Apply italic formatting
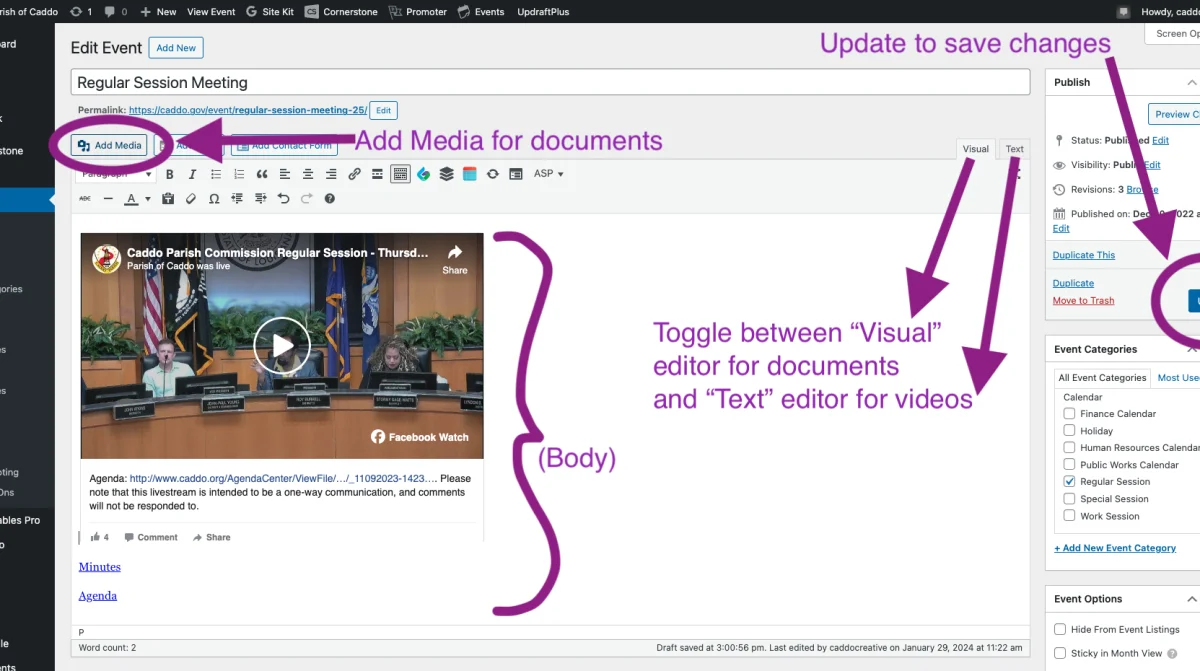 tap(193, 174)
